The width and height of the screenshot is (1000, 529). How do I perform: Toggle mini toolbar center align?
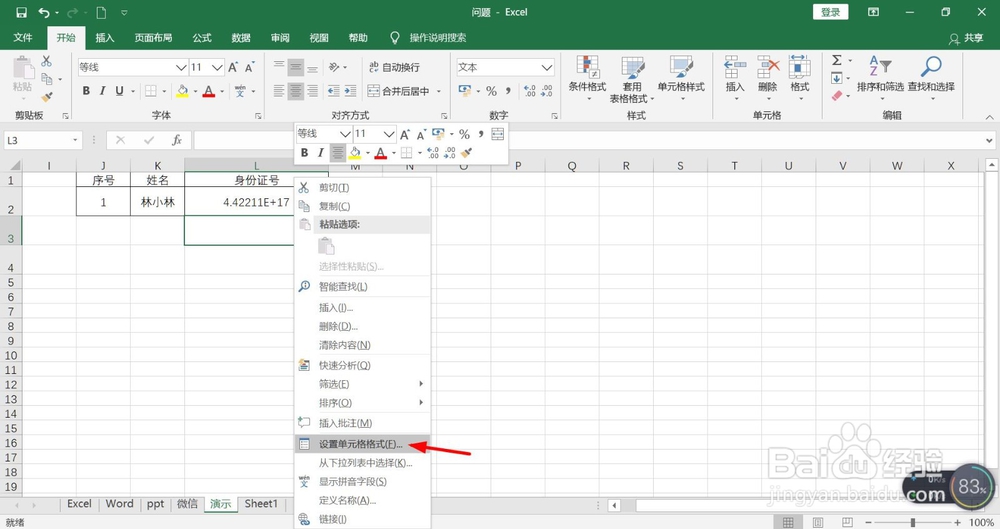337,153
